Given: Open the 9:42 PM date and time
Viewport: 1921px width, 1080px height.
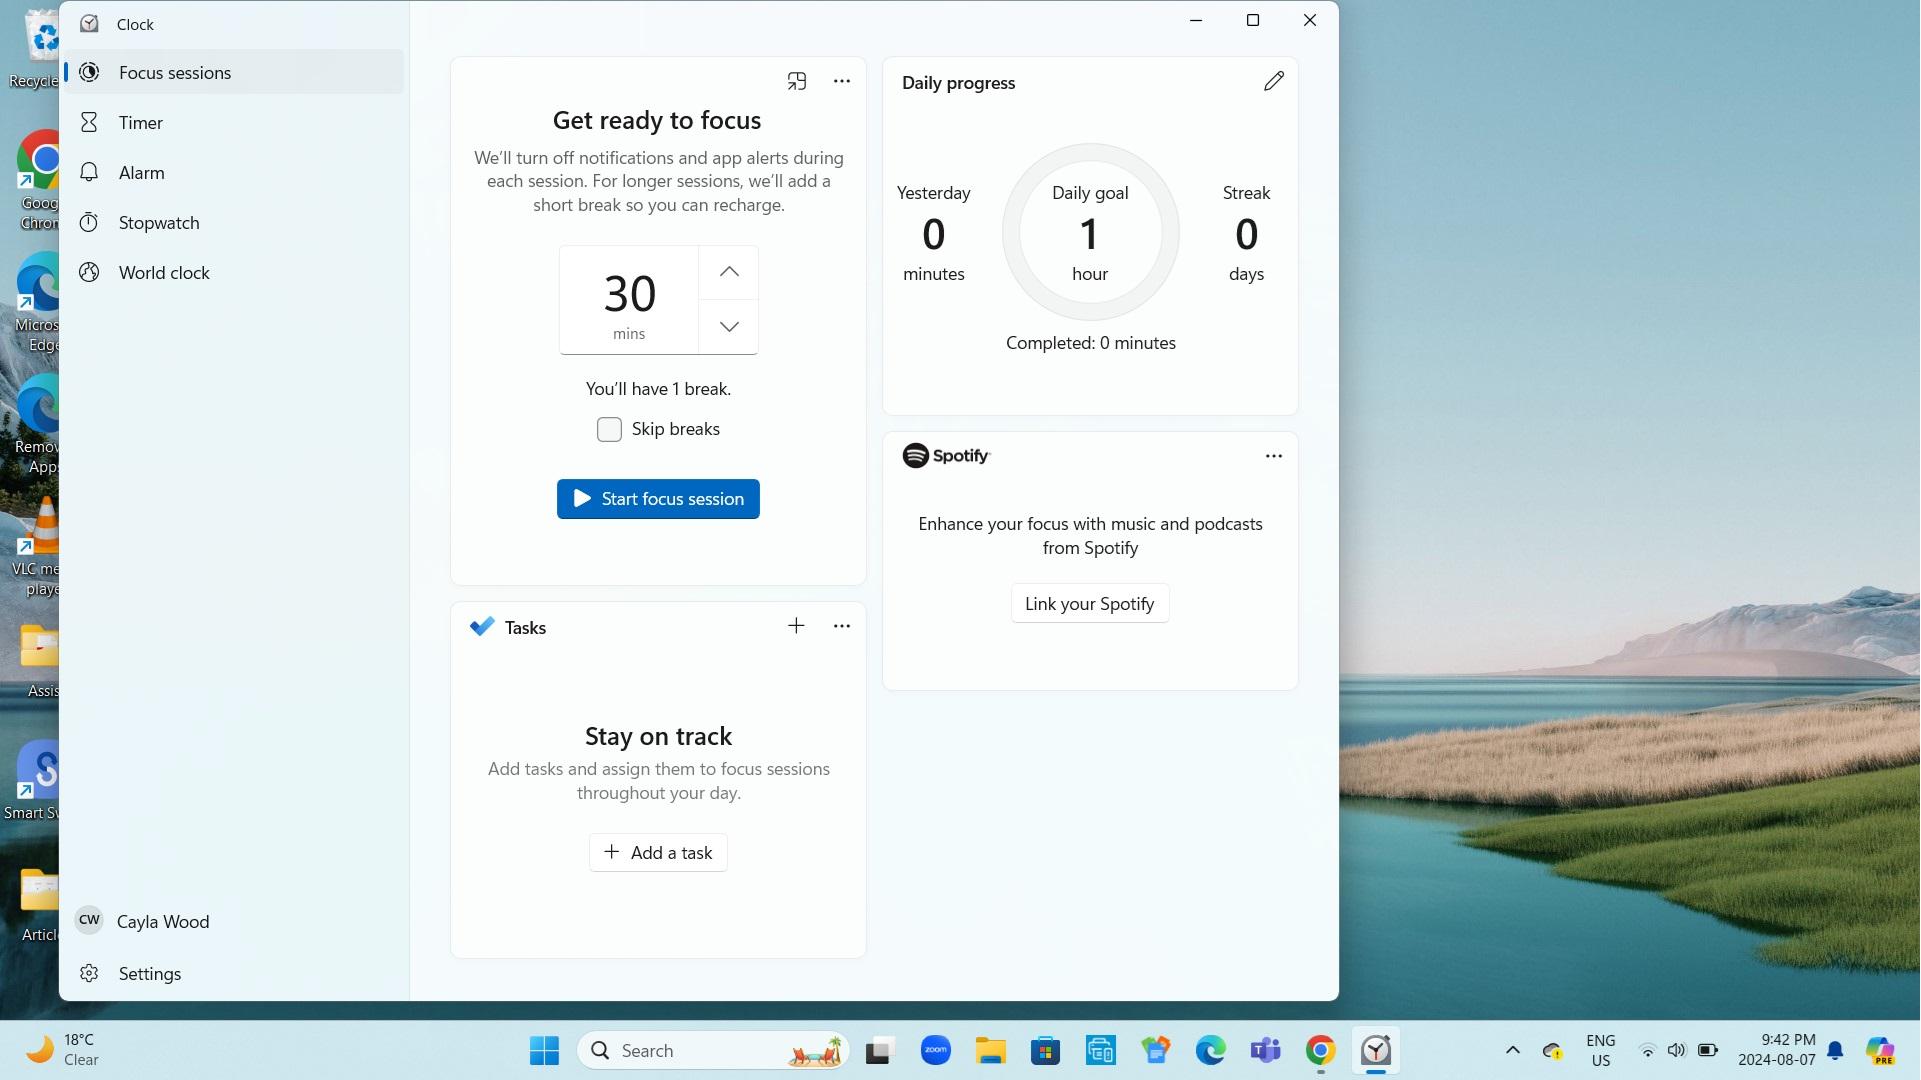Looking at the screenshot, I should click(1777, 1051).
